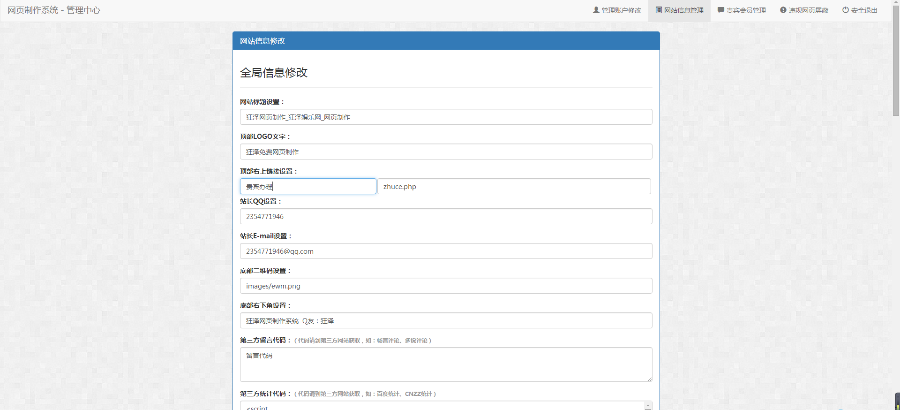Click the 网站标题设置 input field
The image size is (900, 410).
point(445,117)
